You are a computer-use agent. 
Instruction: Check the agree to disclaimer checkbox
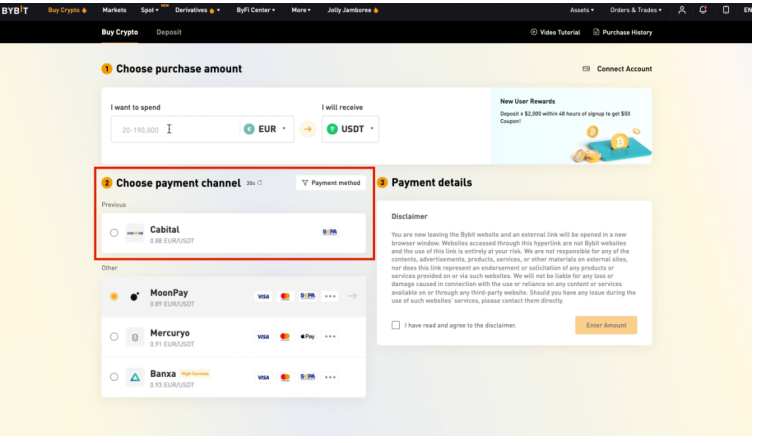[x=395, y=325]
